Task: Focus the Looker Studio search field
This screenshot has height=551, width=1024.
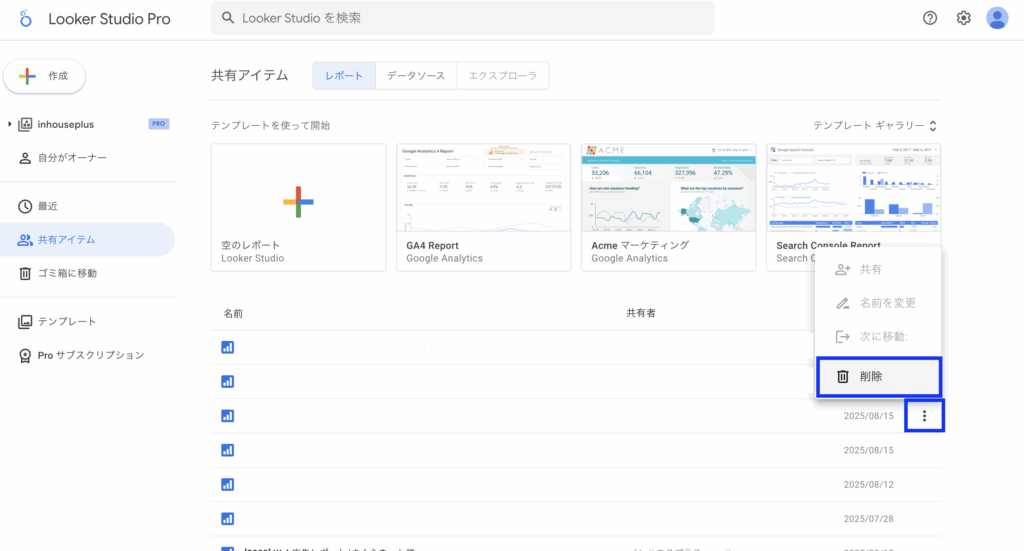Action: [x=462, y=18]
